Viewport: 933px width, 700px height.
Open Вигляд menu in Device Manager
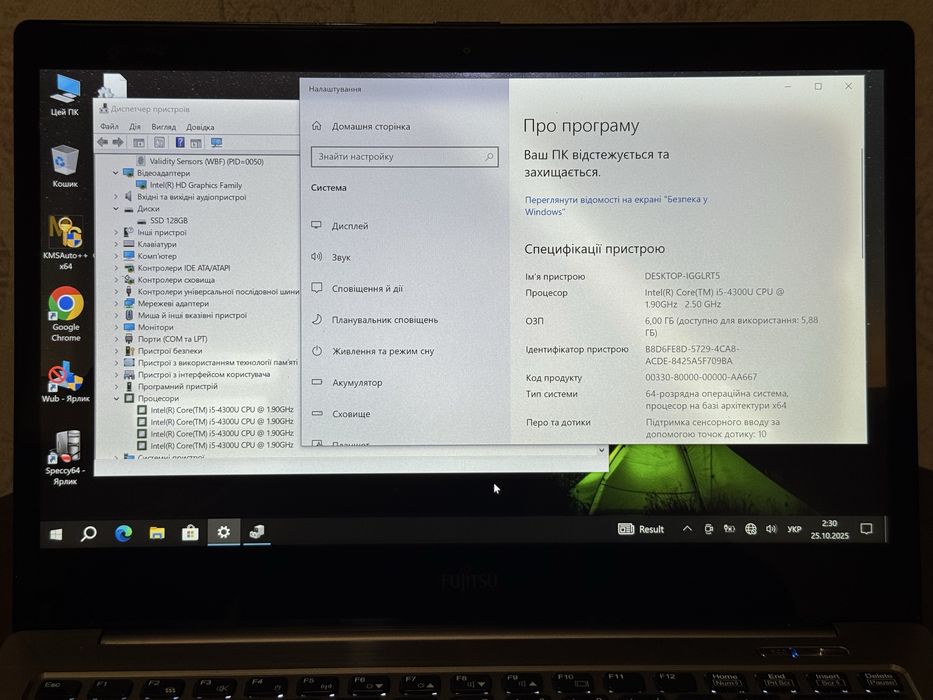pyautogui.click(x=164, y=127)
